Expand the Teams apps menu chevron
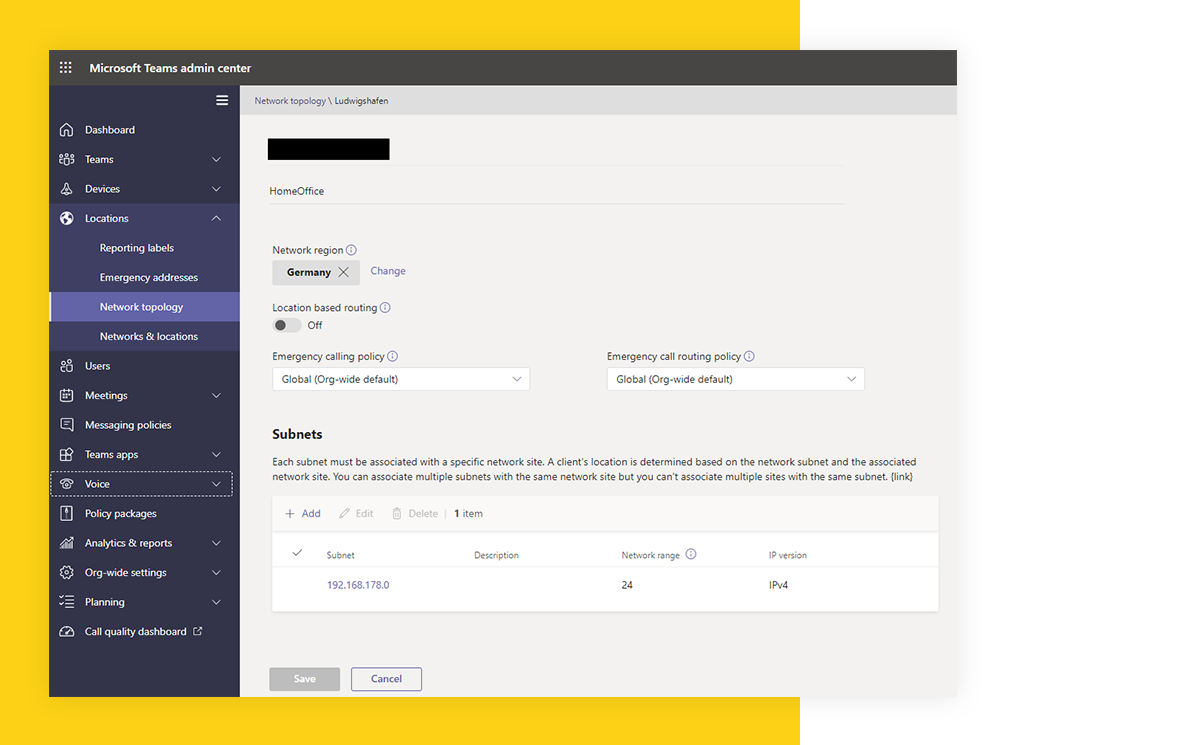The height and width of the screenshot is (745, 1200). (x=216, y=454)
